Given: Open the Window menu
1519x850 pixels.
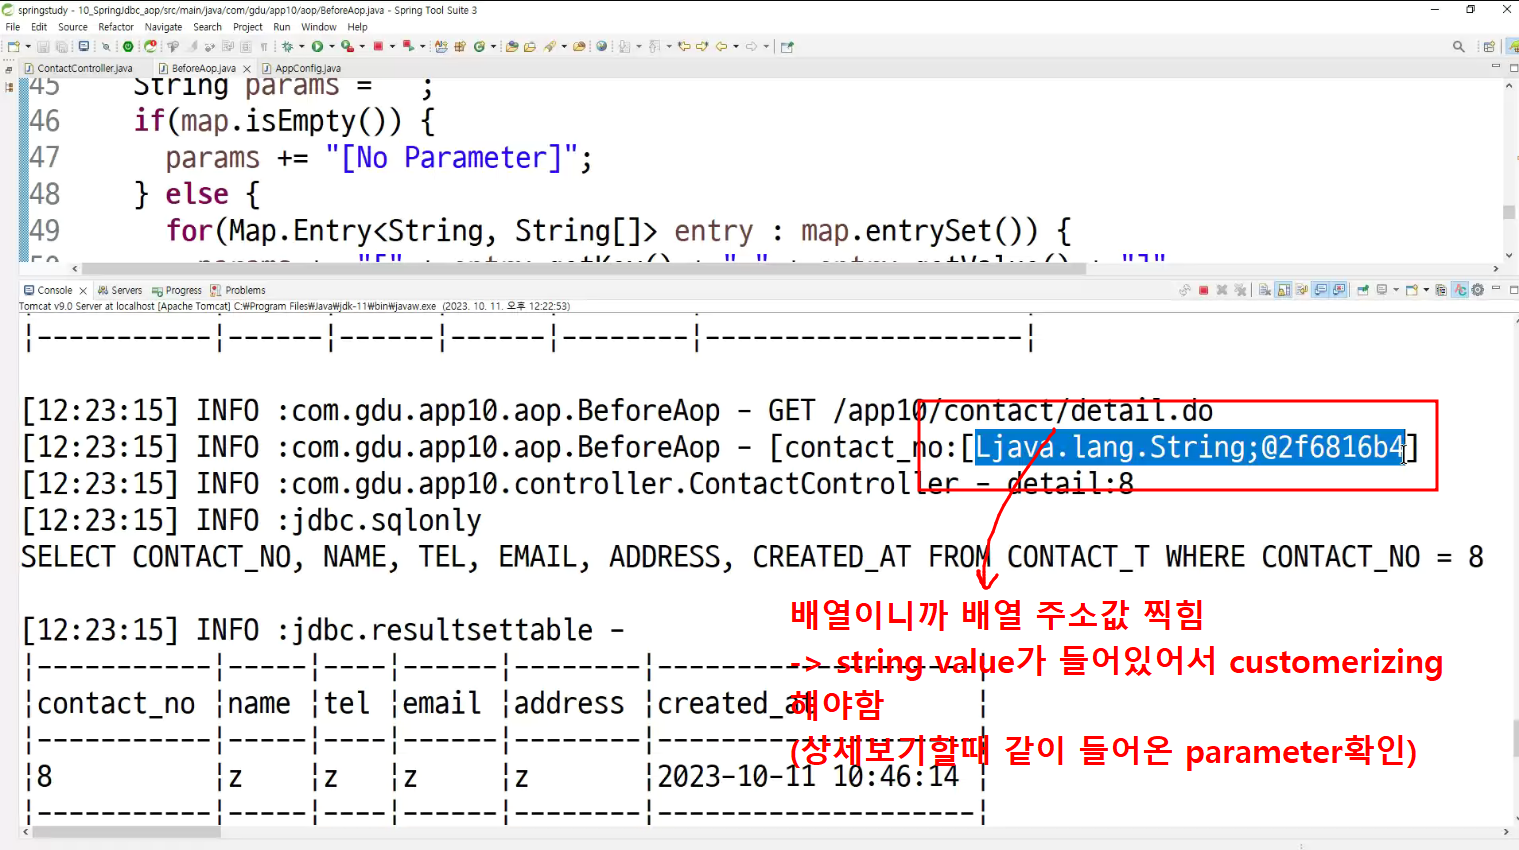Looking at the screenshot, I should 319,27.
